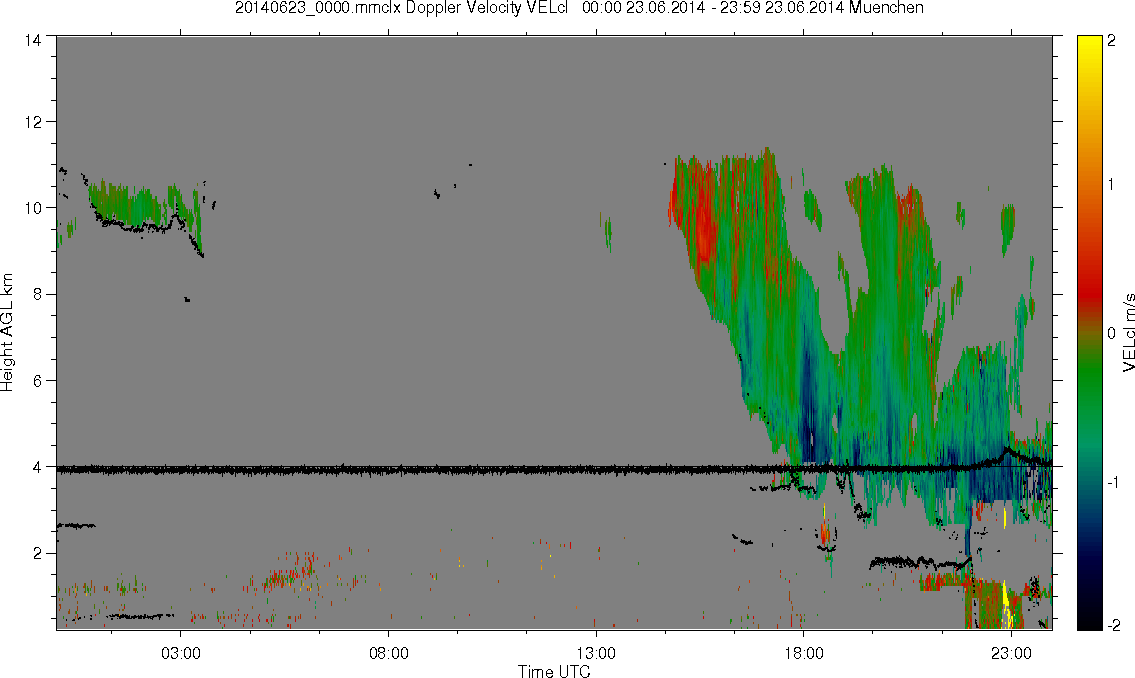1135x678 pixels.
Task: Click the plot title text
Action: pos(579,8)
